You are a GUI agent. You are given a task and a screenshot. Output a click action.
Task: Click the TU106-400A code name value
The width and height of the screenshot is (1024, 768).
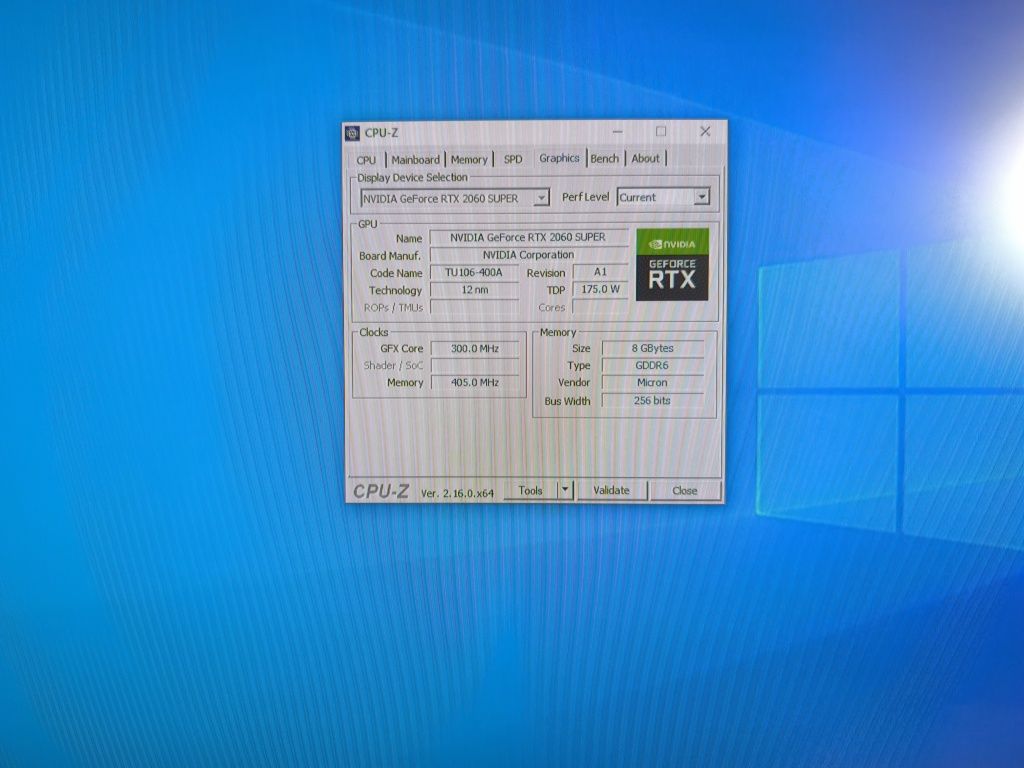point(474,272)
